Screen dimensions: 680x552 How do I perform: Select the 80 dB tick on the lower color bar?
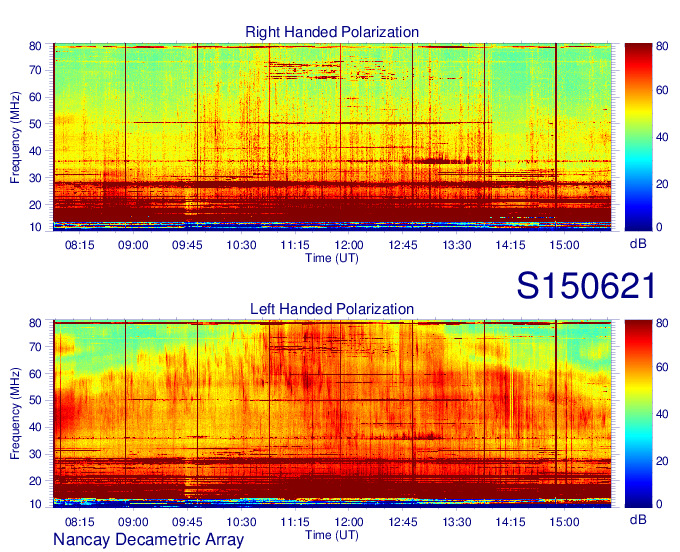coord(662,323)
